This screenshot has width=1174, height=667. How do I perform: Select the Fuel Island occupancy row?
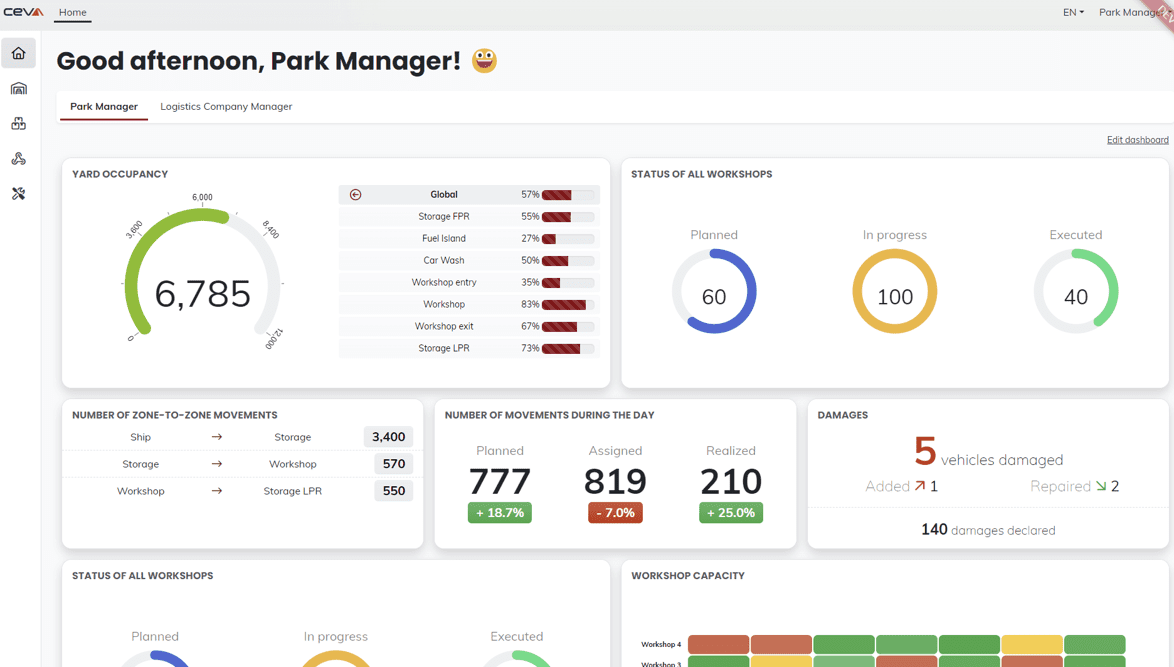coord(469,238)
